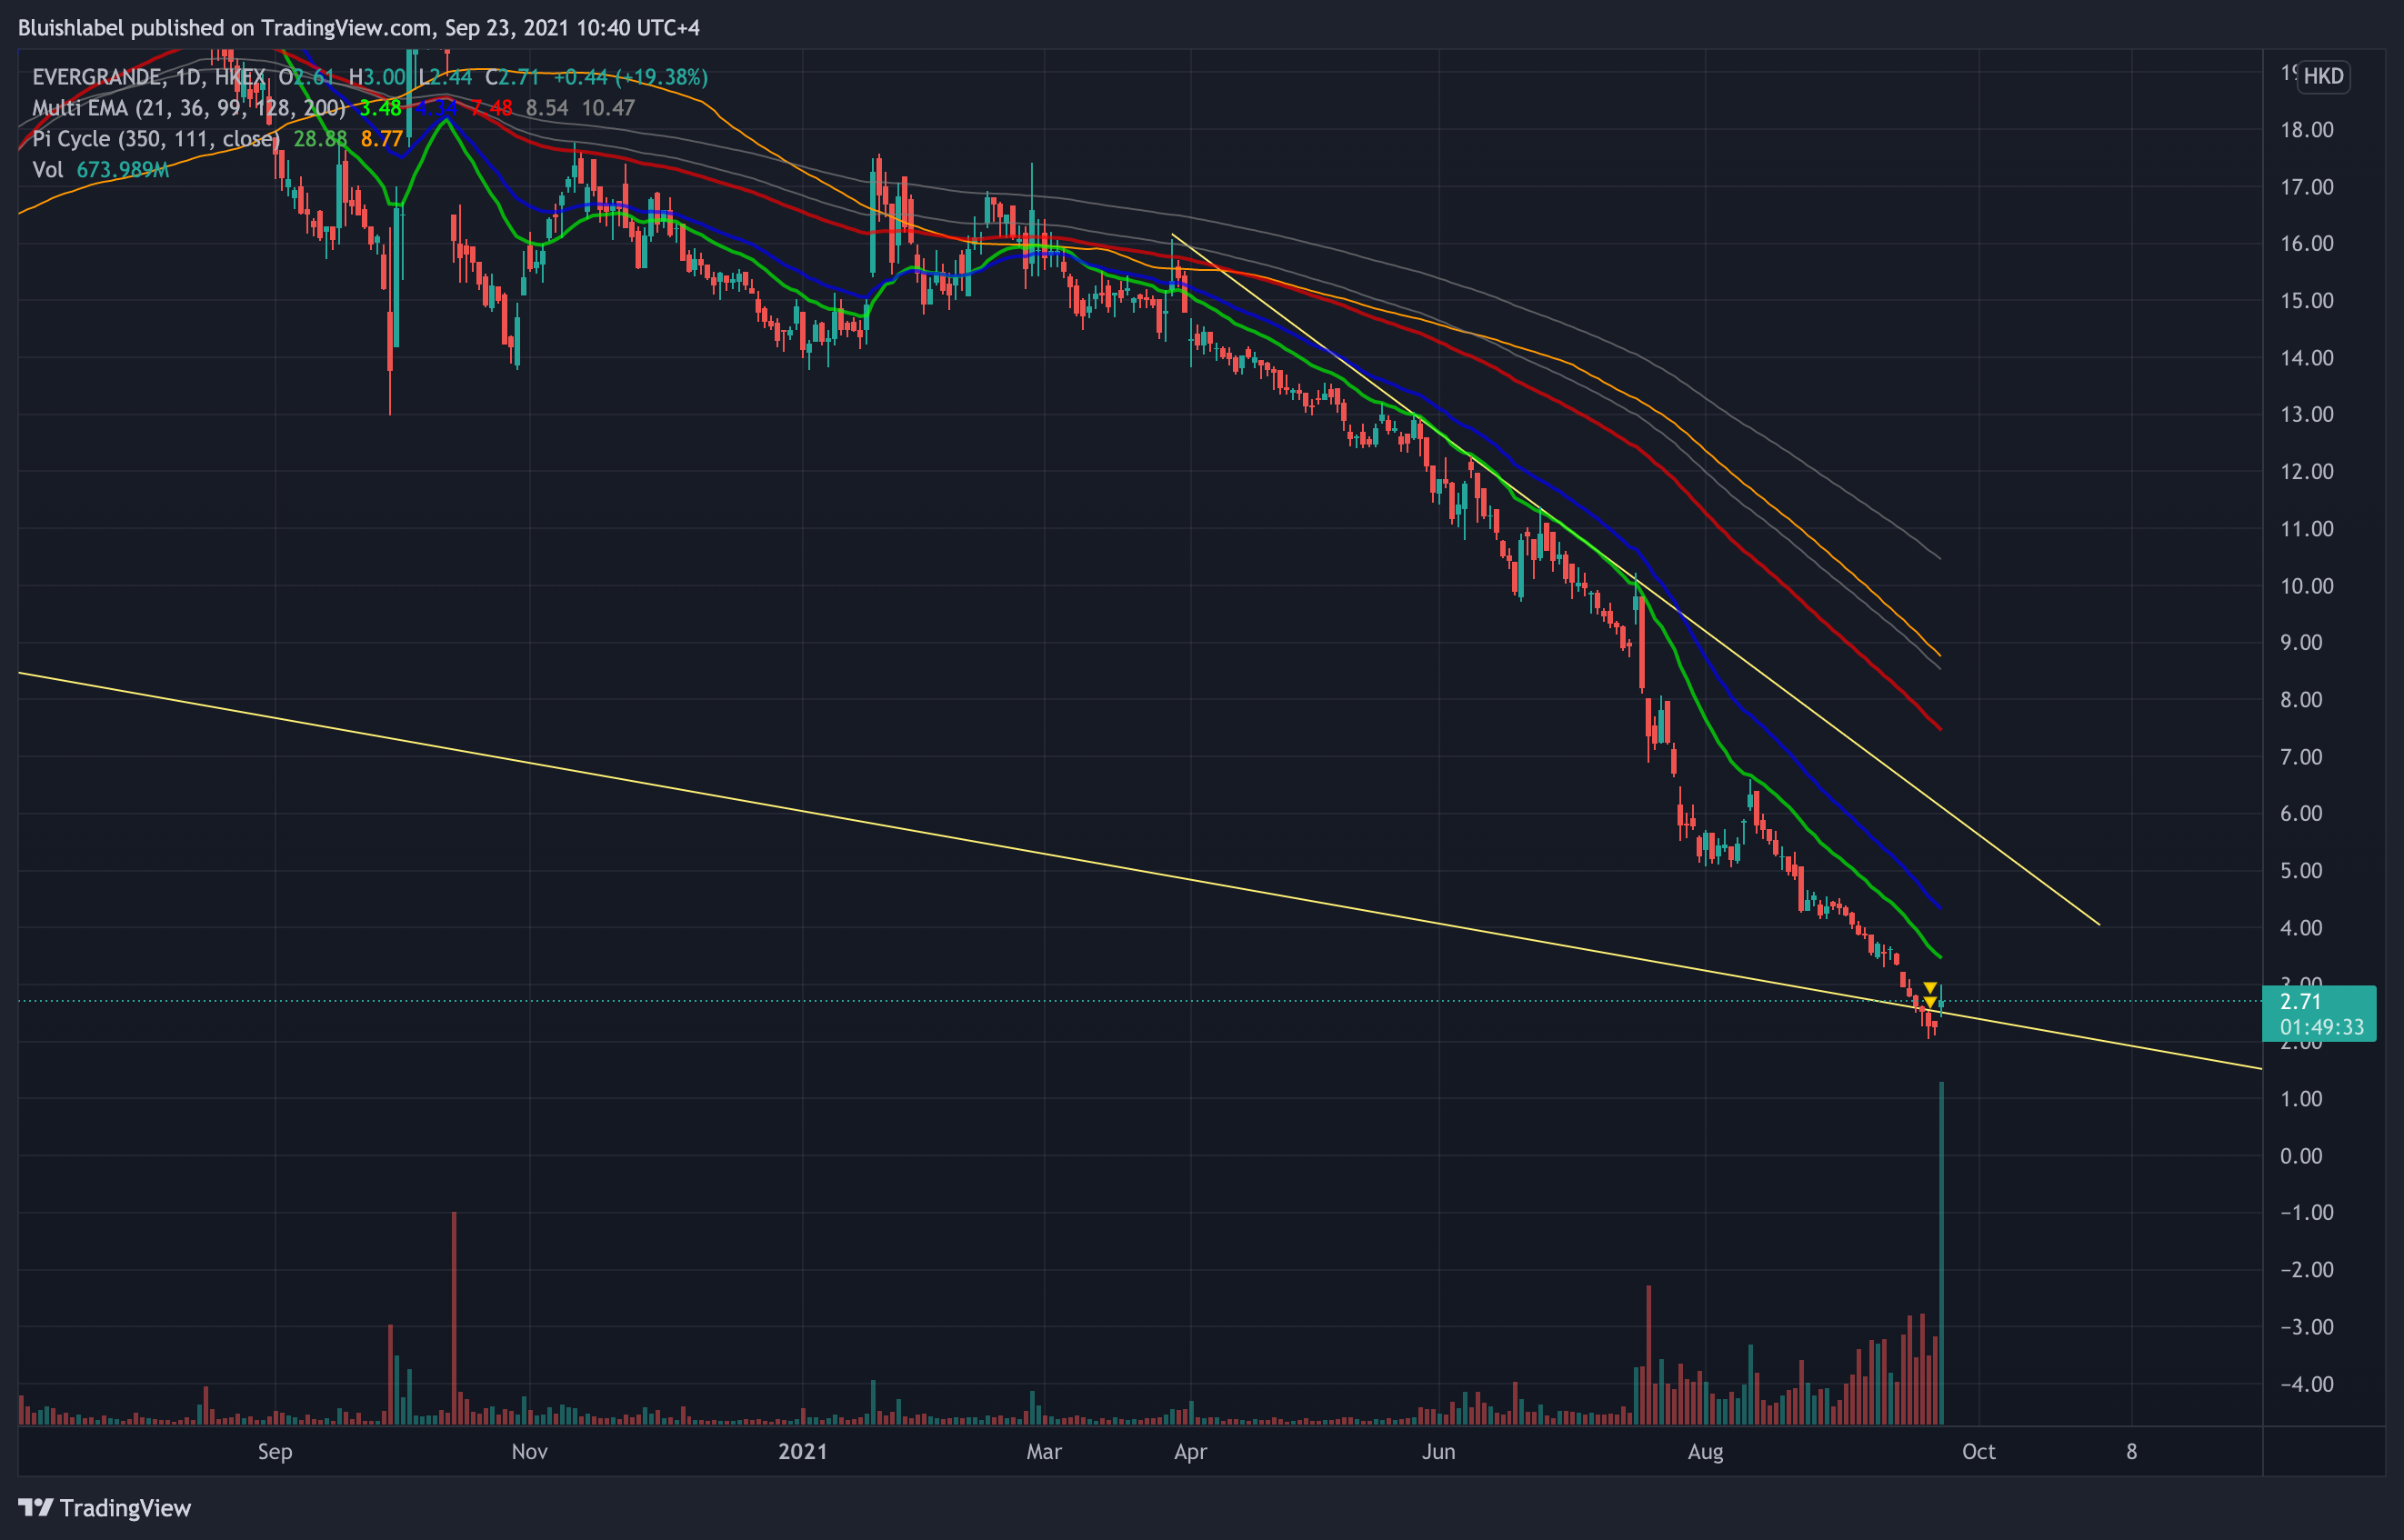
Task: Click the 10.00 price axis label
Action: (x=2306, y=586)
